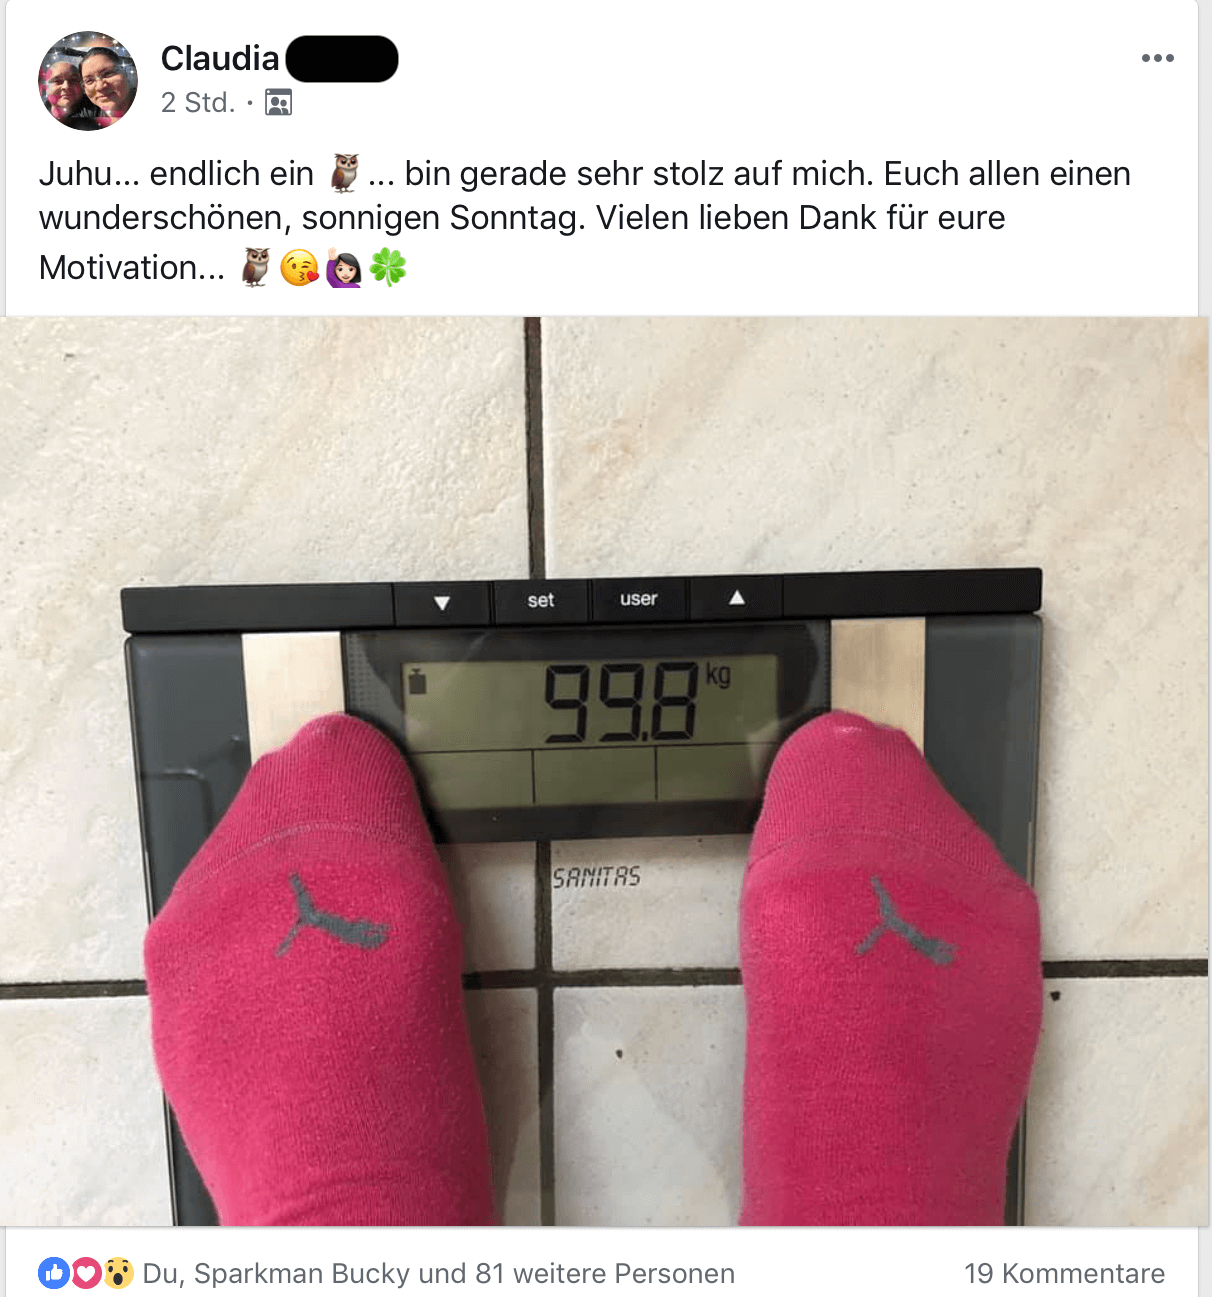This screenshot has width=1212, height=1297.
Task: Open the three-dot post options menu
Action: 1158,58
